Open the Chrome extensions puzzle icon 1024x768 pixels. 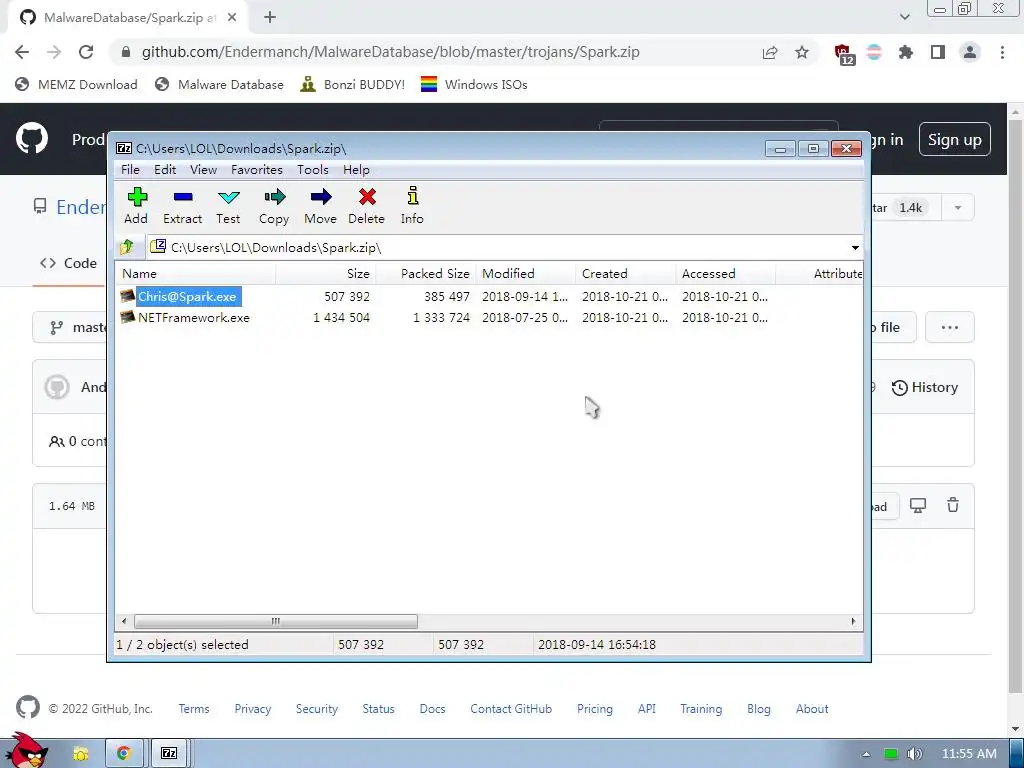[906, 52]
